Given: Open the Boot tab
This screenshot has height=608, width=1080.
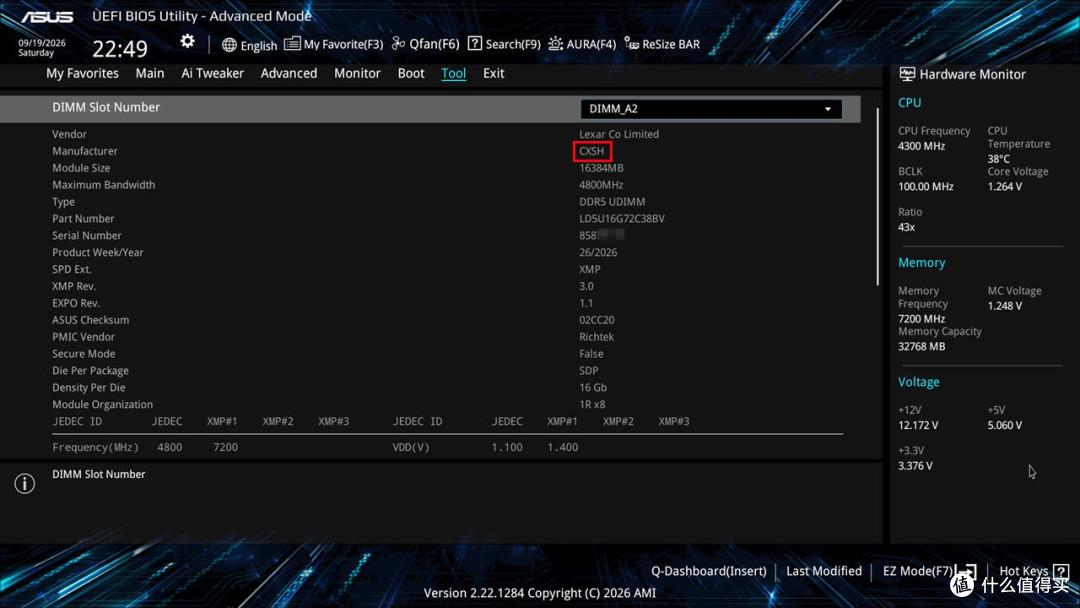Looking at the screenshot, I should point(411,73).
